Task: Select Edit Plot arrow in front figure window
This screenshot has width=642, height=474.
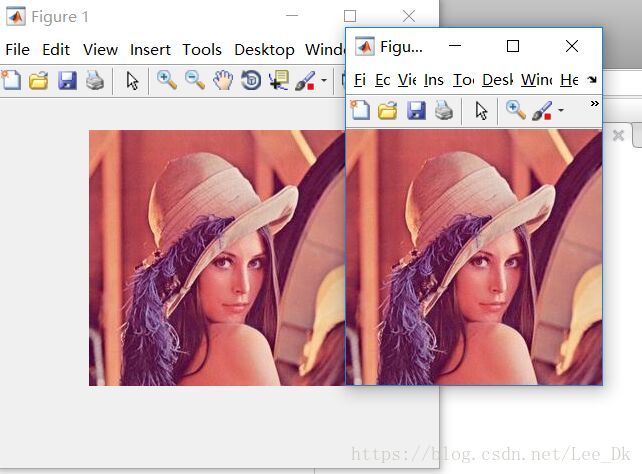Action: [482, 111]
